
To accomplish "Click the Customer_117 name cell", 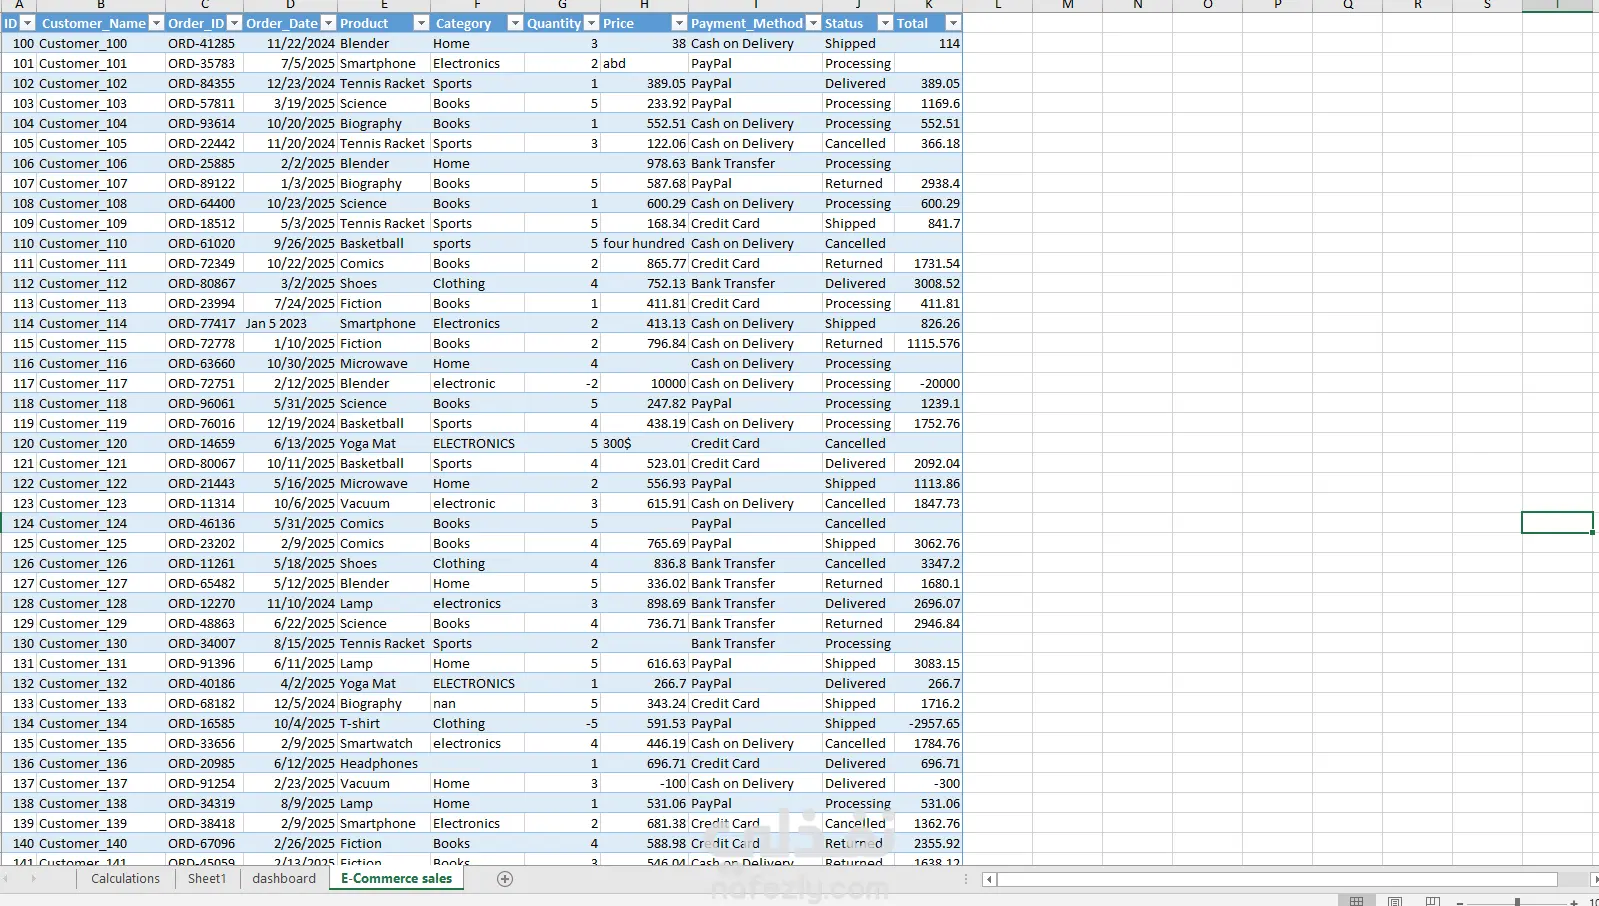I will click(x=101, y=383).
